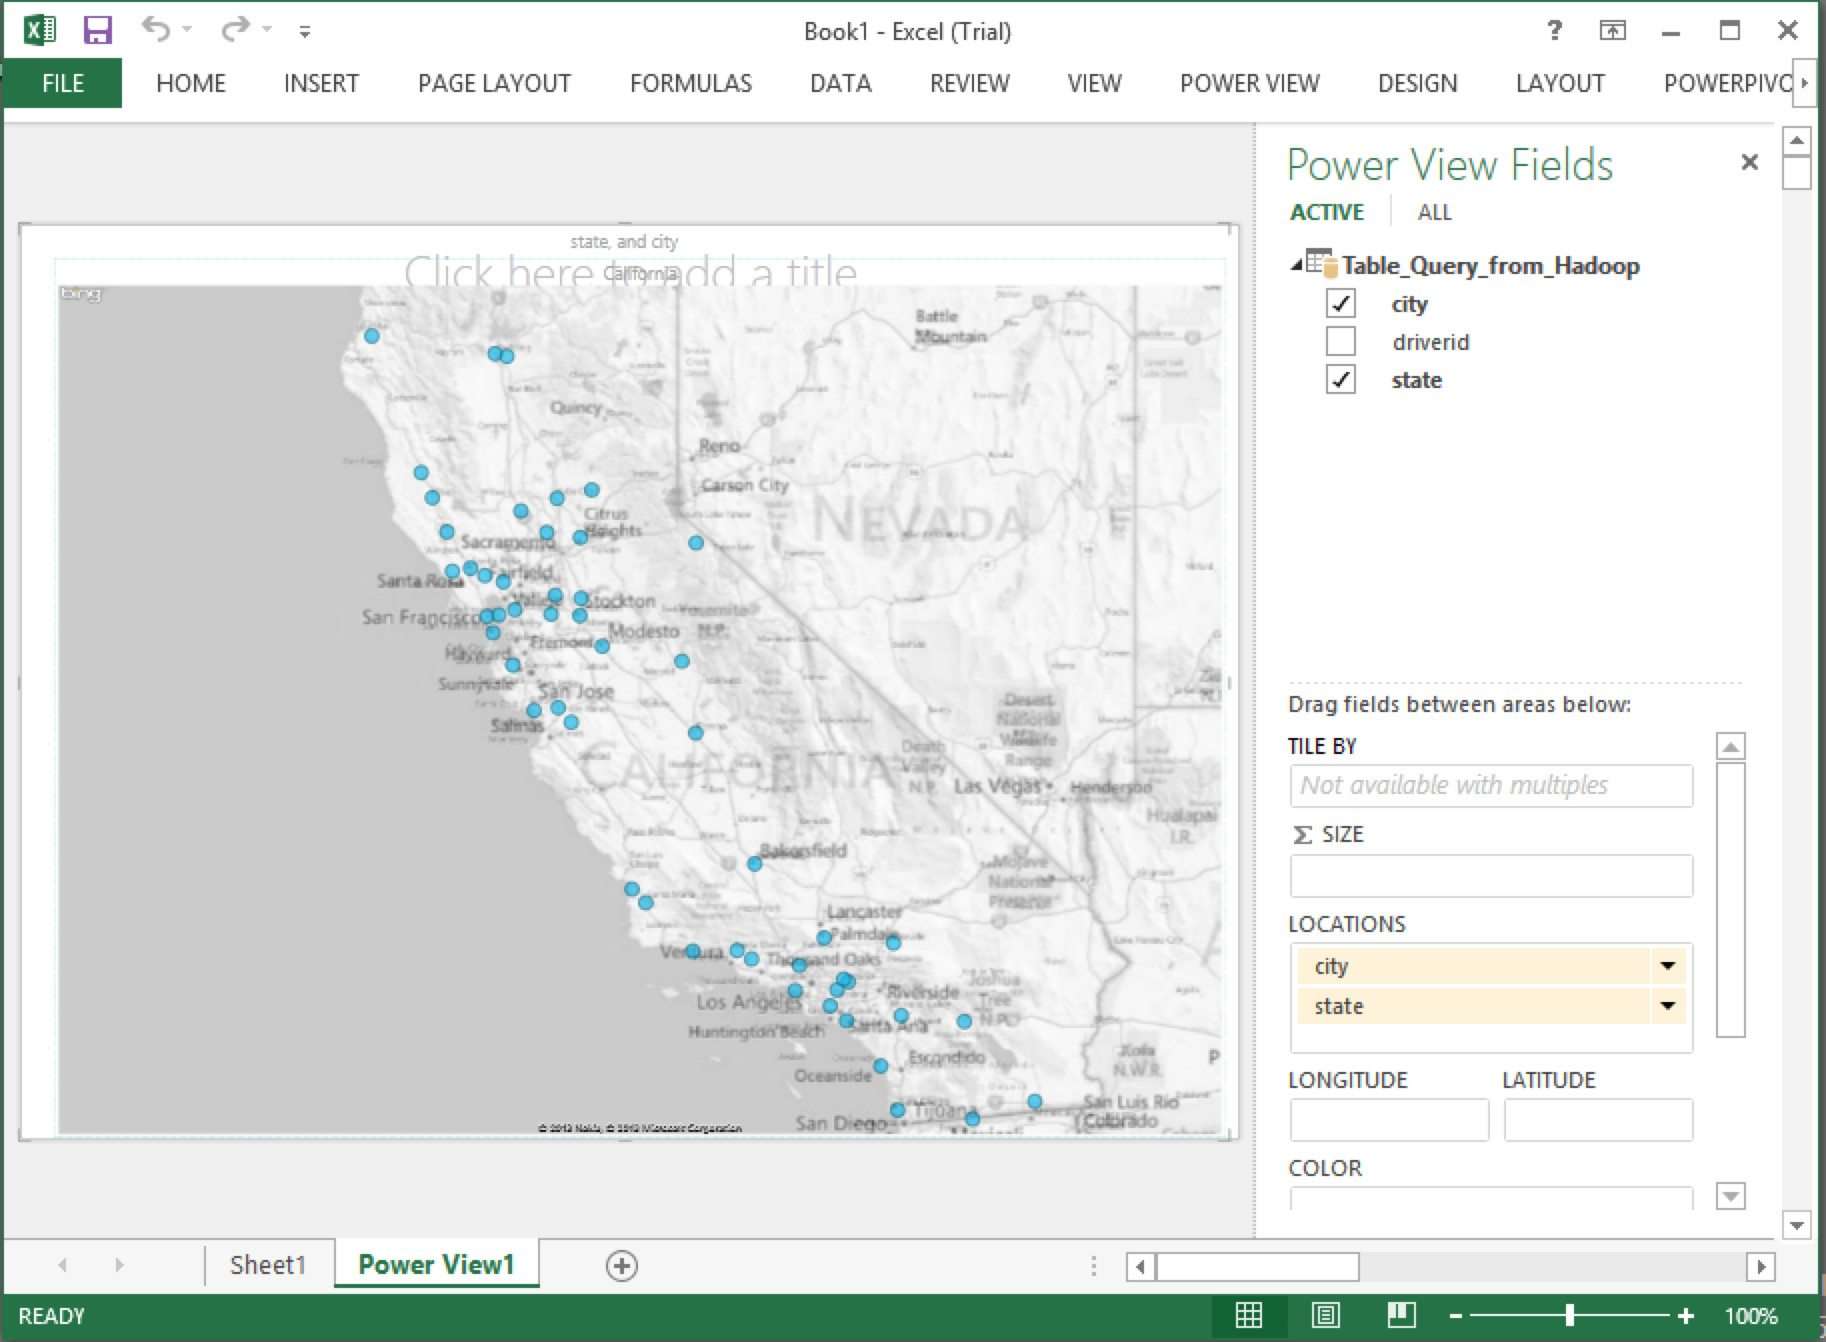
Task: Redo the last action
Action: click(235, 29)
